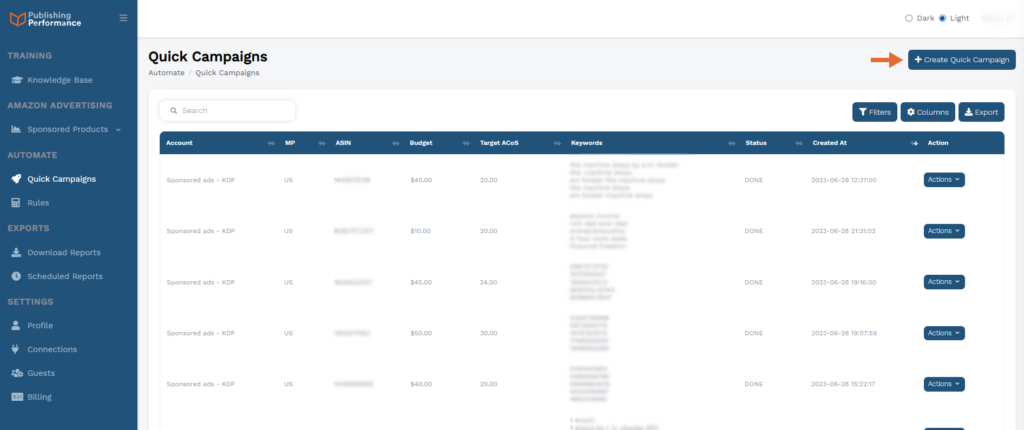Click the Sponsored Products chart icon
This screenshot has height=430, width=1024.
click(x=16, y=129)
